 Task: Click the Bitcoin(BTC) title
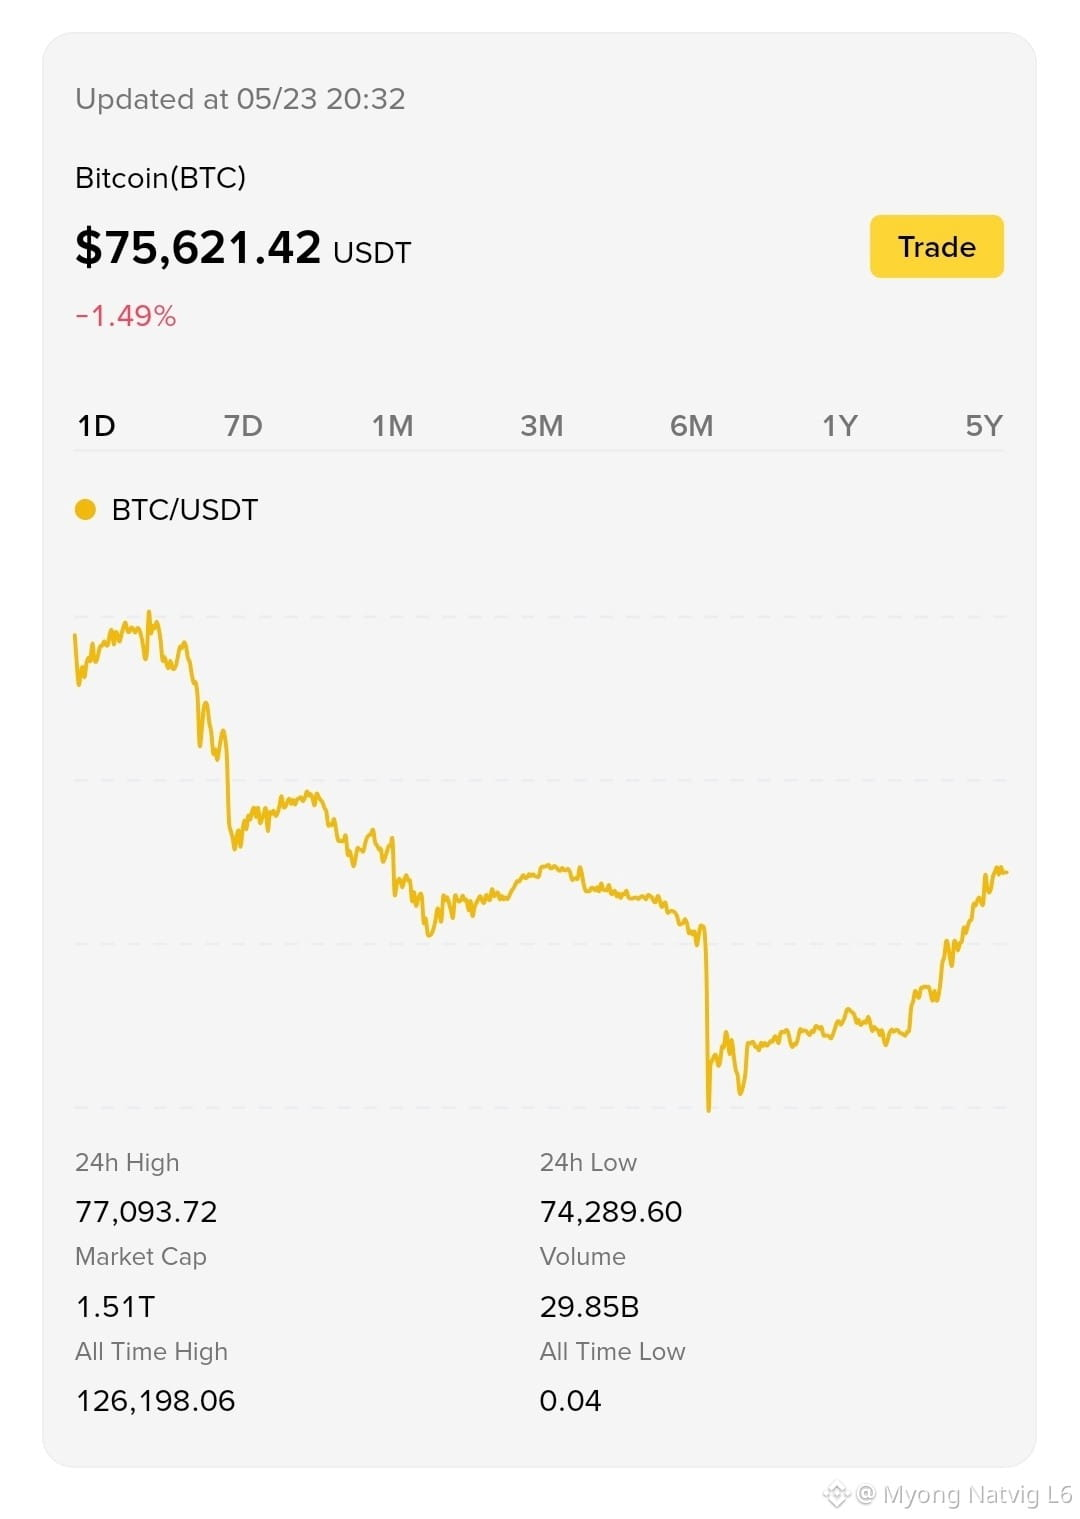(x=160, y=178)
